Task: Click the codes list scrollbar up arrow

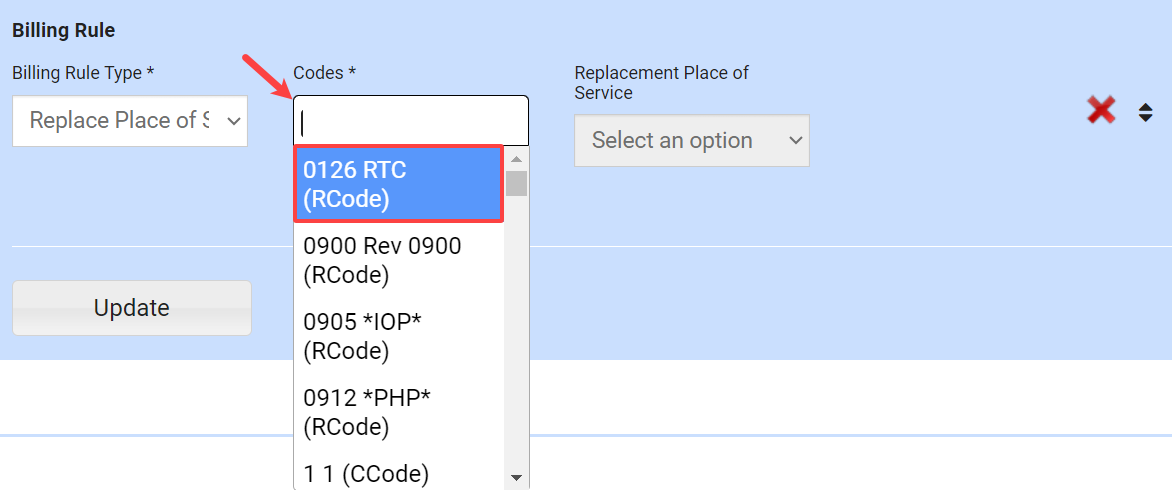Action: coord(516,158)
